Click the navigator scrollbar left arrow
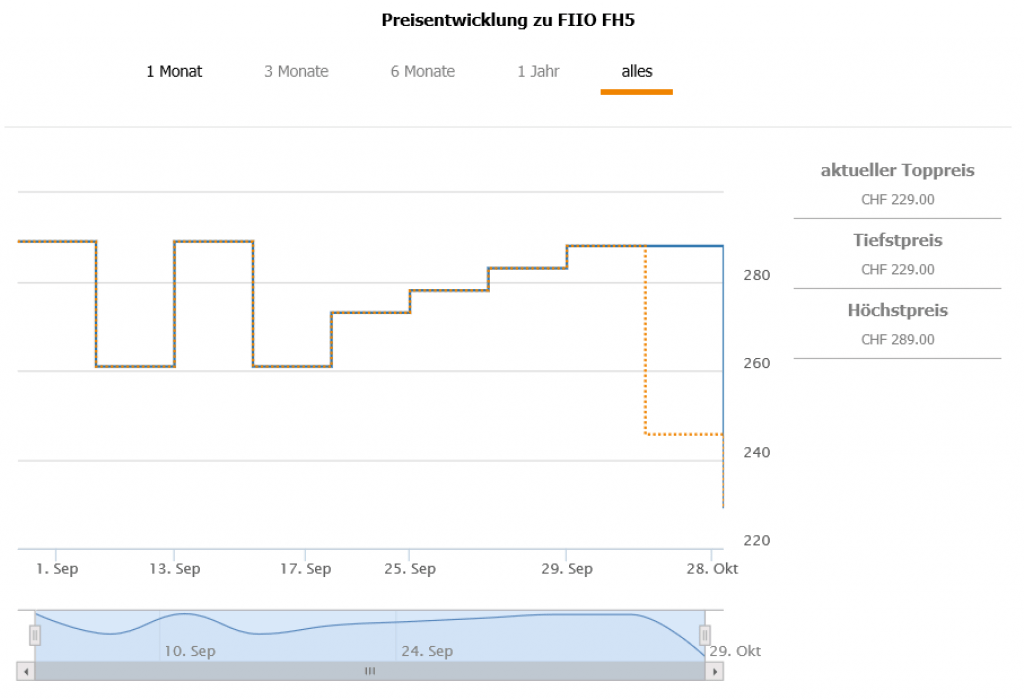Screen dimensions: 1024x699 coord(27,672)
